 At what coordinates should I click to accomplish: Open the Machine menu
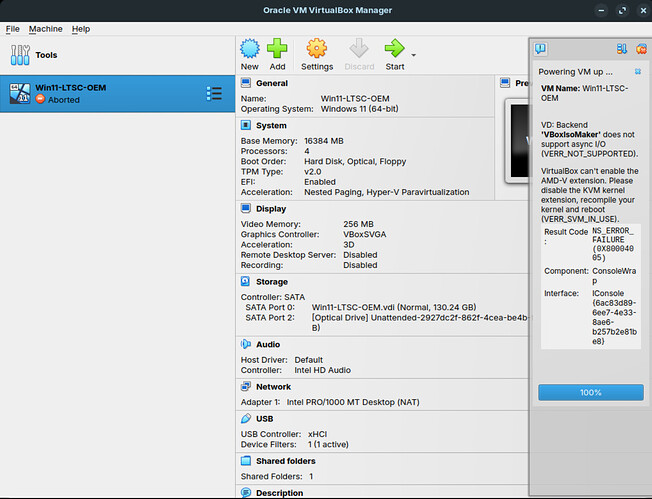click(45, 29)
